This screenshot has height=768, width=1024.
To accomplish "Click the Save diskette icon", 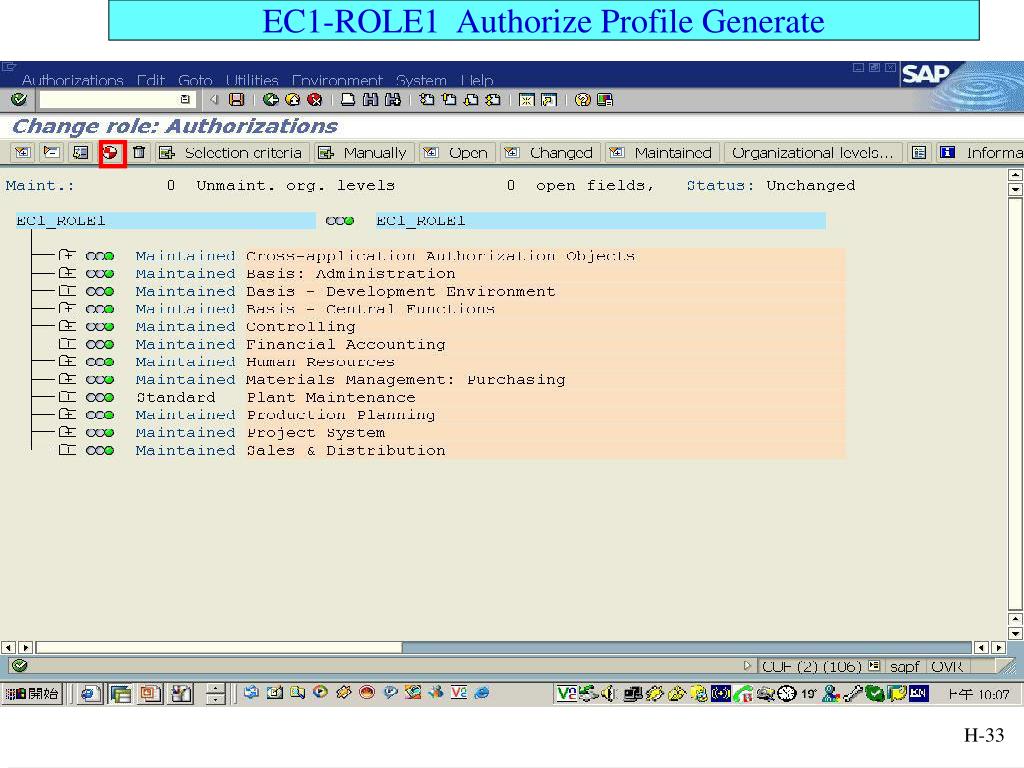I will [x=236, y=99].
